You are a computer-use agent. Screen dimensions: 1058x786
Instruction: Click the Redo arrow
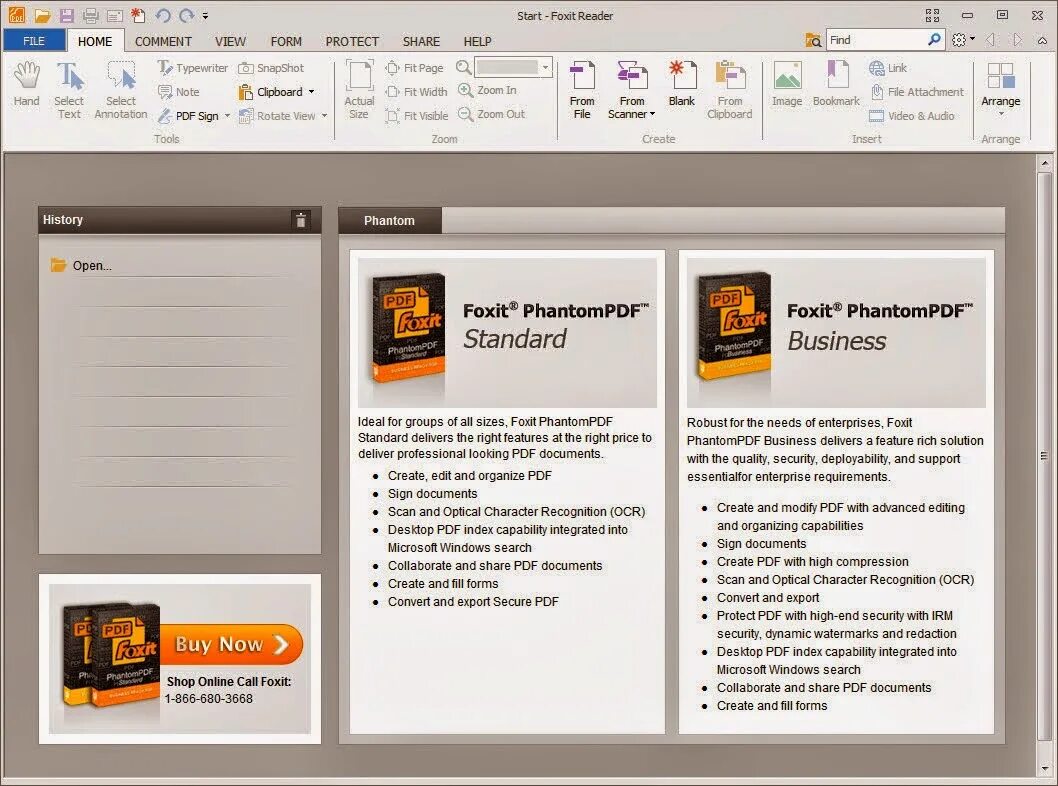coord(187,16)
